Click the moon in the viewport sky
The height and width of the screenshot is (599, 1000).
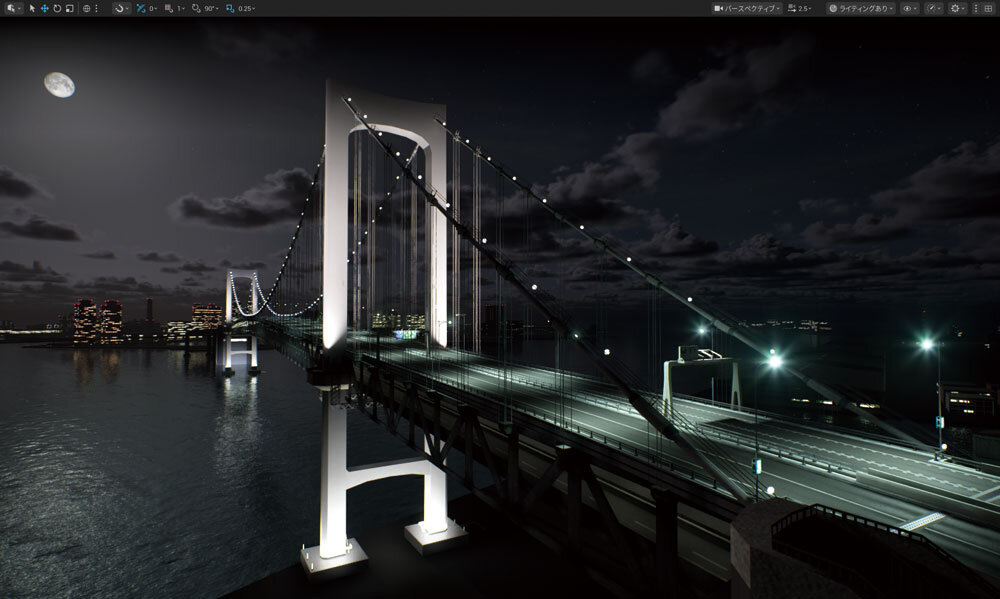click(59, 85)
